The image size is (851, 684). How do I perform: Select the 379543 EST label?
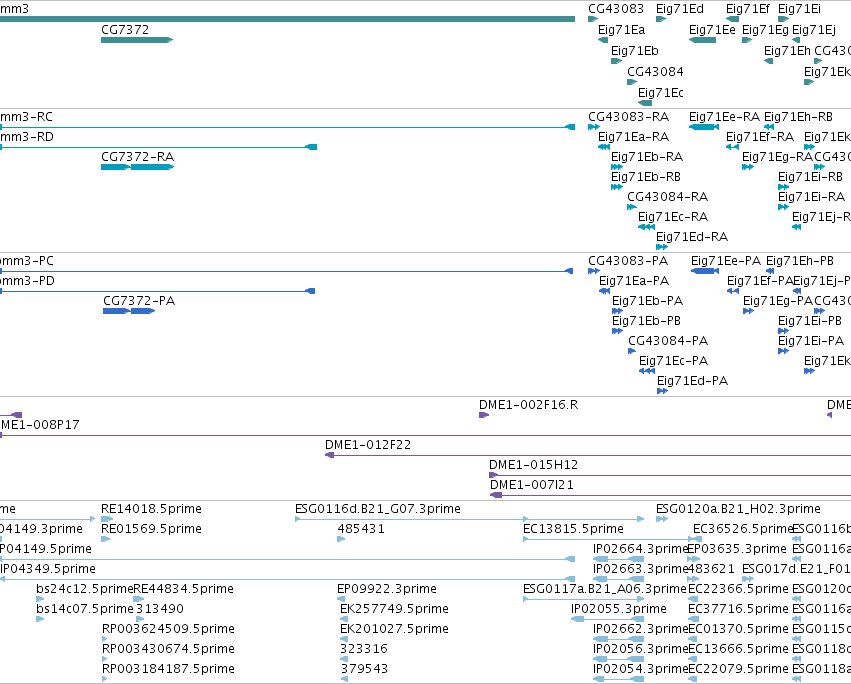(364, 670)
